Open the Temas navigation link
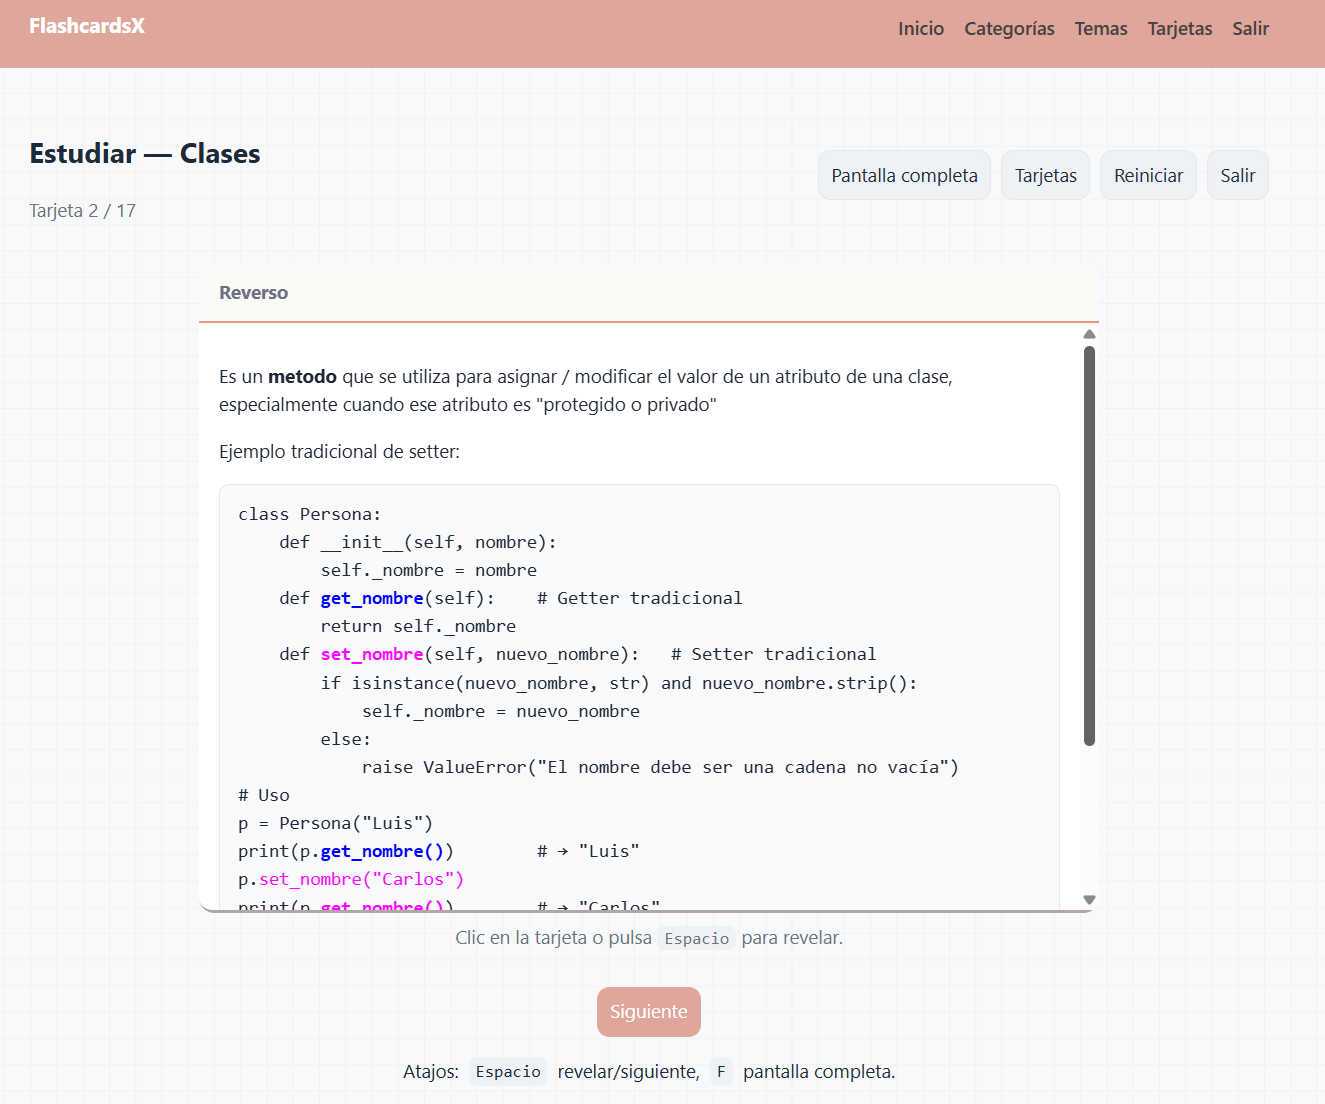 point(1100,29)
